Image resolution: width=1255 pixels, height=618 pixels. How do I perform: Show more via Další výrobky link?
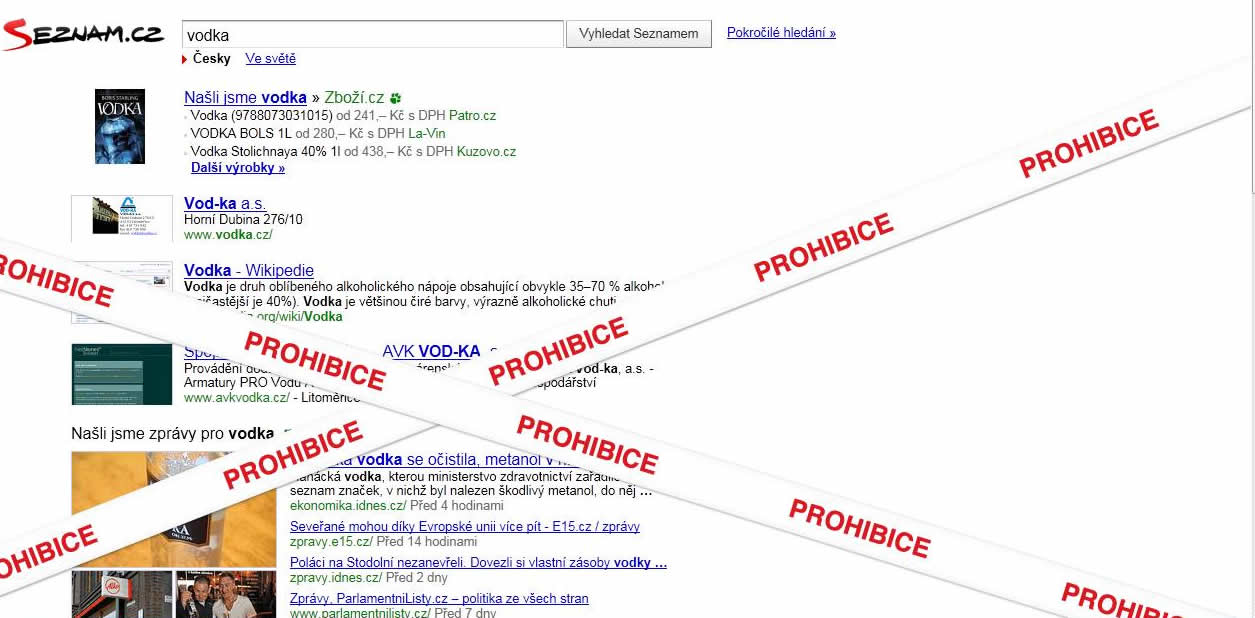pos(238,168)
